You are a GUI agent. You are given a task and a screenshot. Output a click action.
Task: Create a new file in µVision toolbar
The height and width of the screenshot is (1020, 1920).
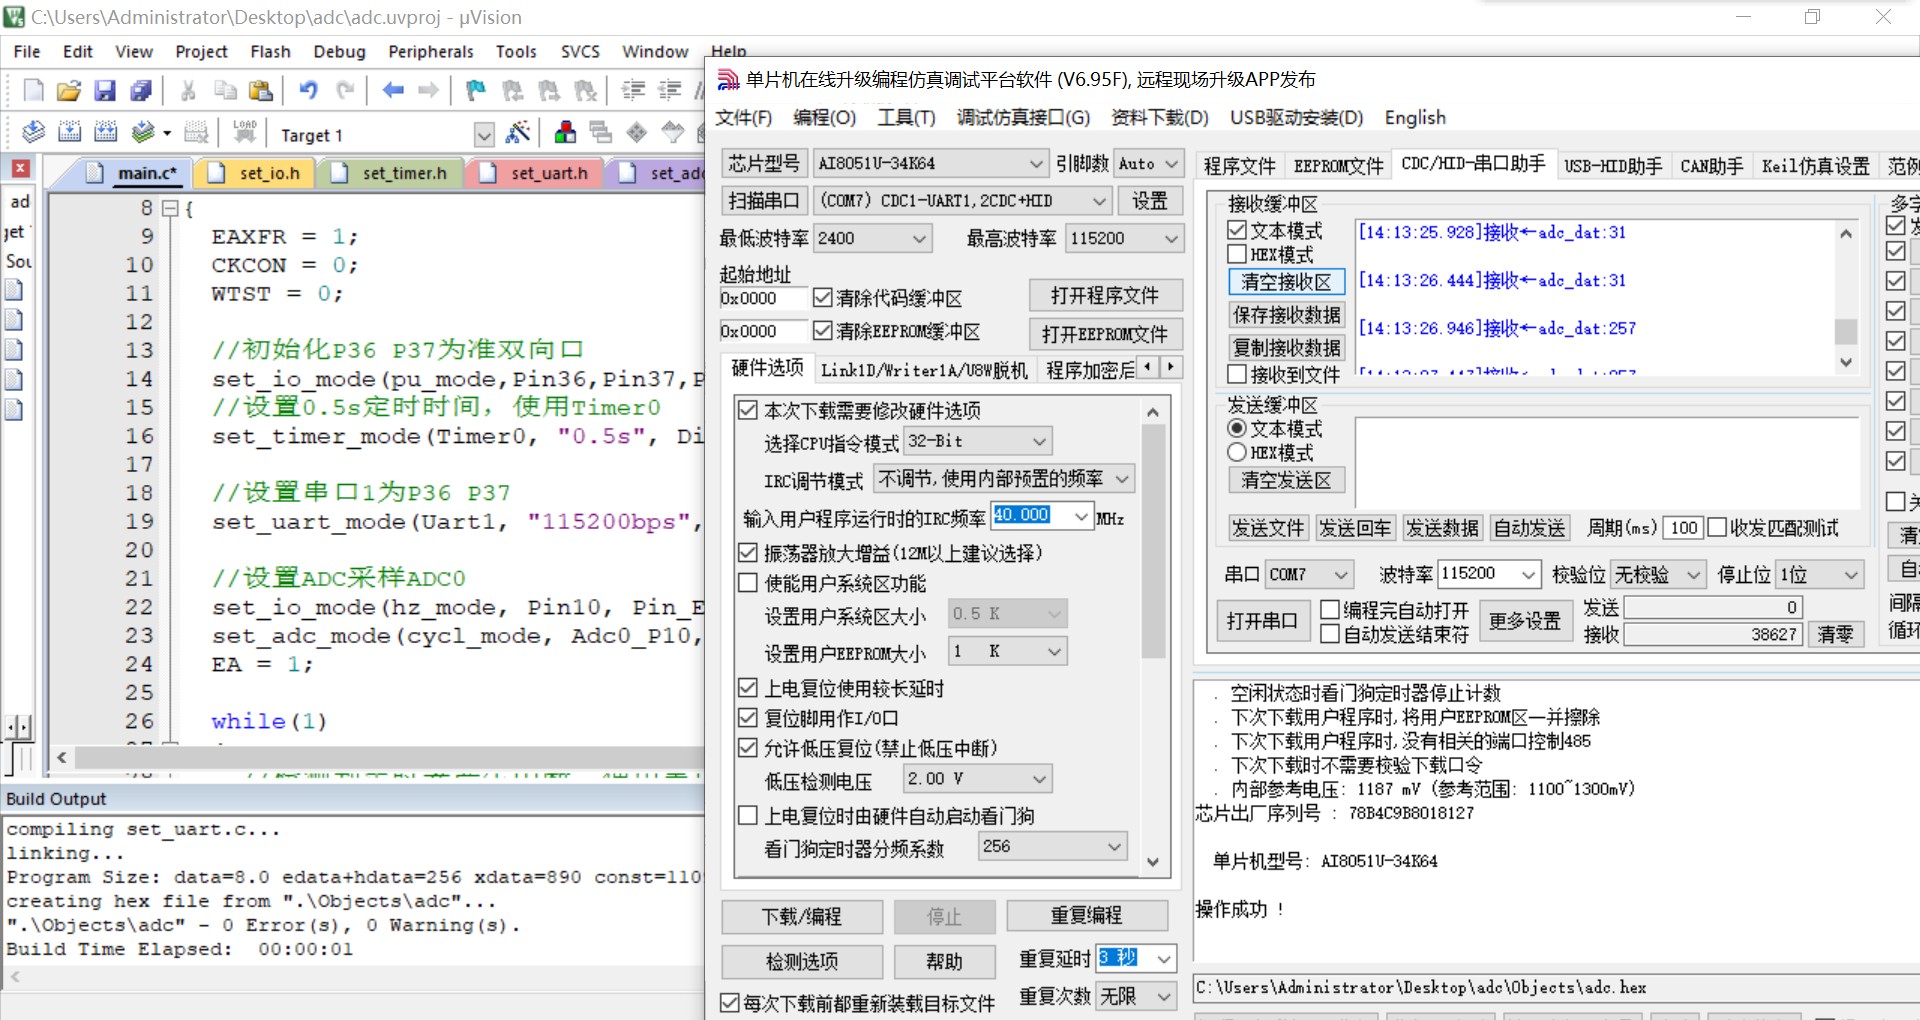33,91
